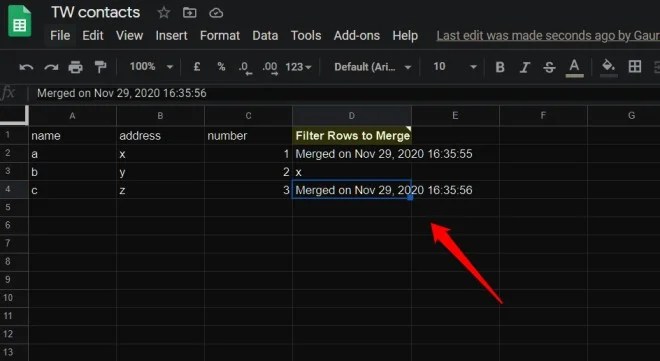Image resolution: width=660 pixels, height=361 pixels.
Task: Click the Redo arrow
Action: pos(51,67)
